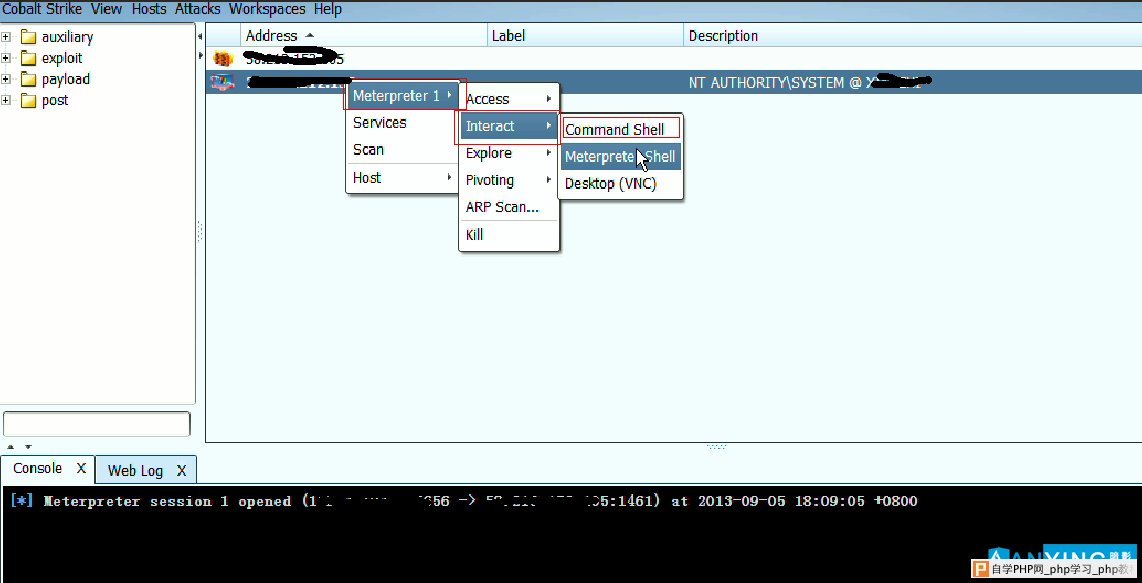Expand the post module tree node

(7, 101)
